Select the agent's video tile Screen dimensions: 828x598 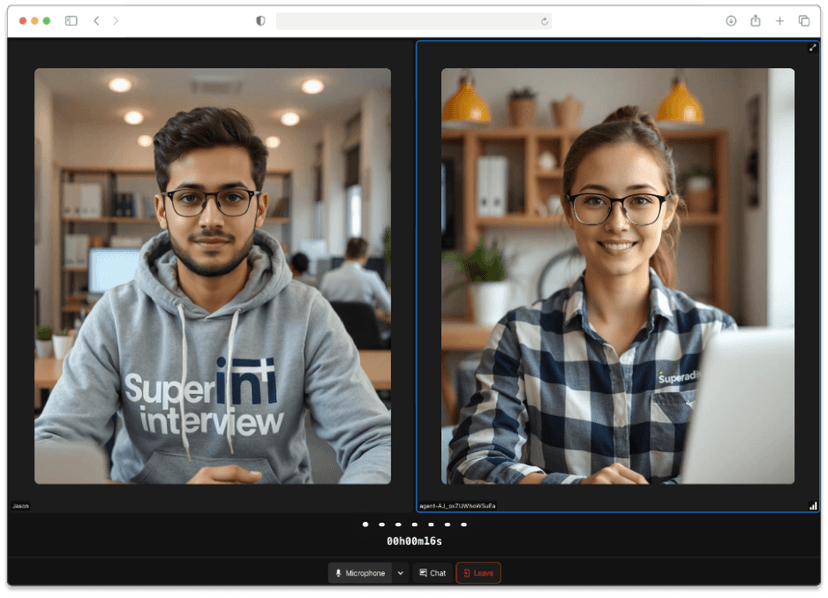(617, 276)
